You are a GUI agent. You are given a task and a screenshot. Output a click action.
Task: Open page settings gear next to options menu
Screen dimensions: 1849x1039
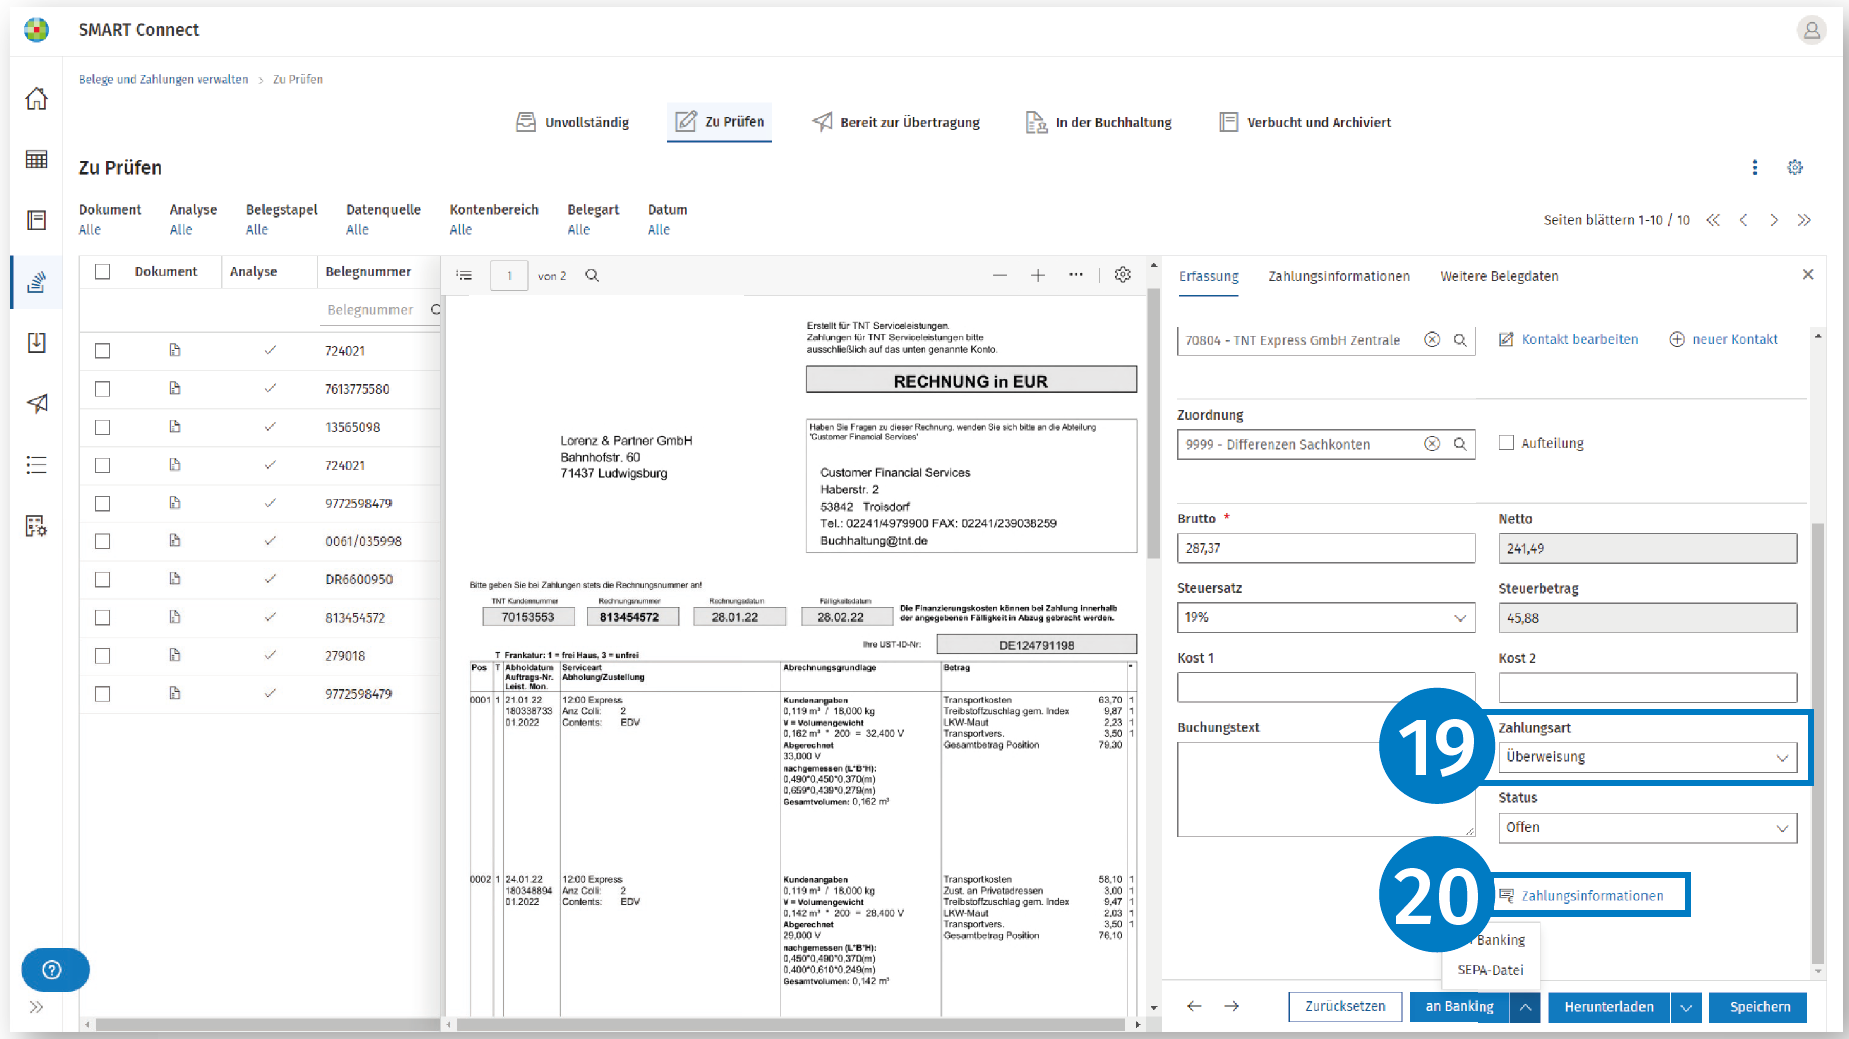point(1795,168)
